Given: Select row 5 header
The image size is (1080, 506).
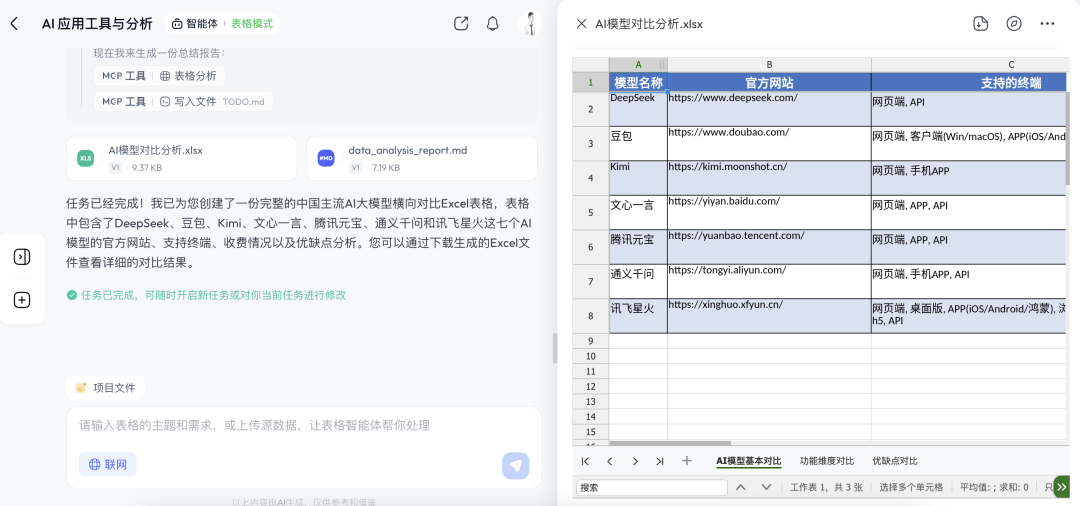Looking at the screenshot, I should click(590, 213).
